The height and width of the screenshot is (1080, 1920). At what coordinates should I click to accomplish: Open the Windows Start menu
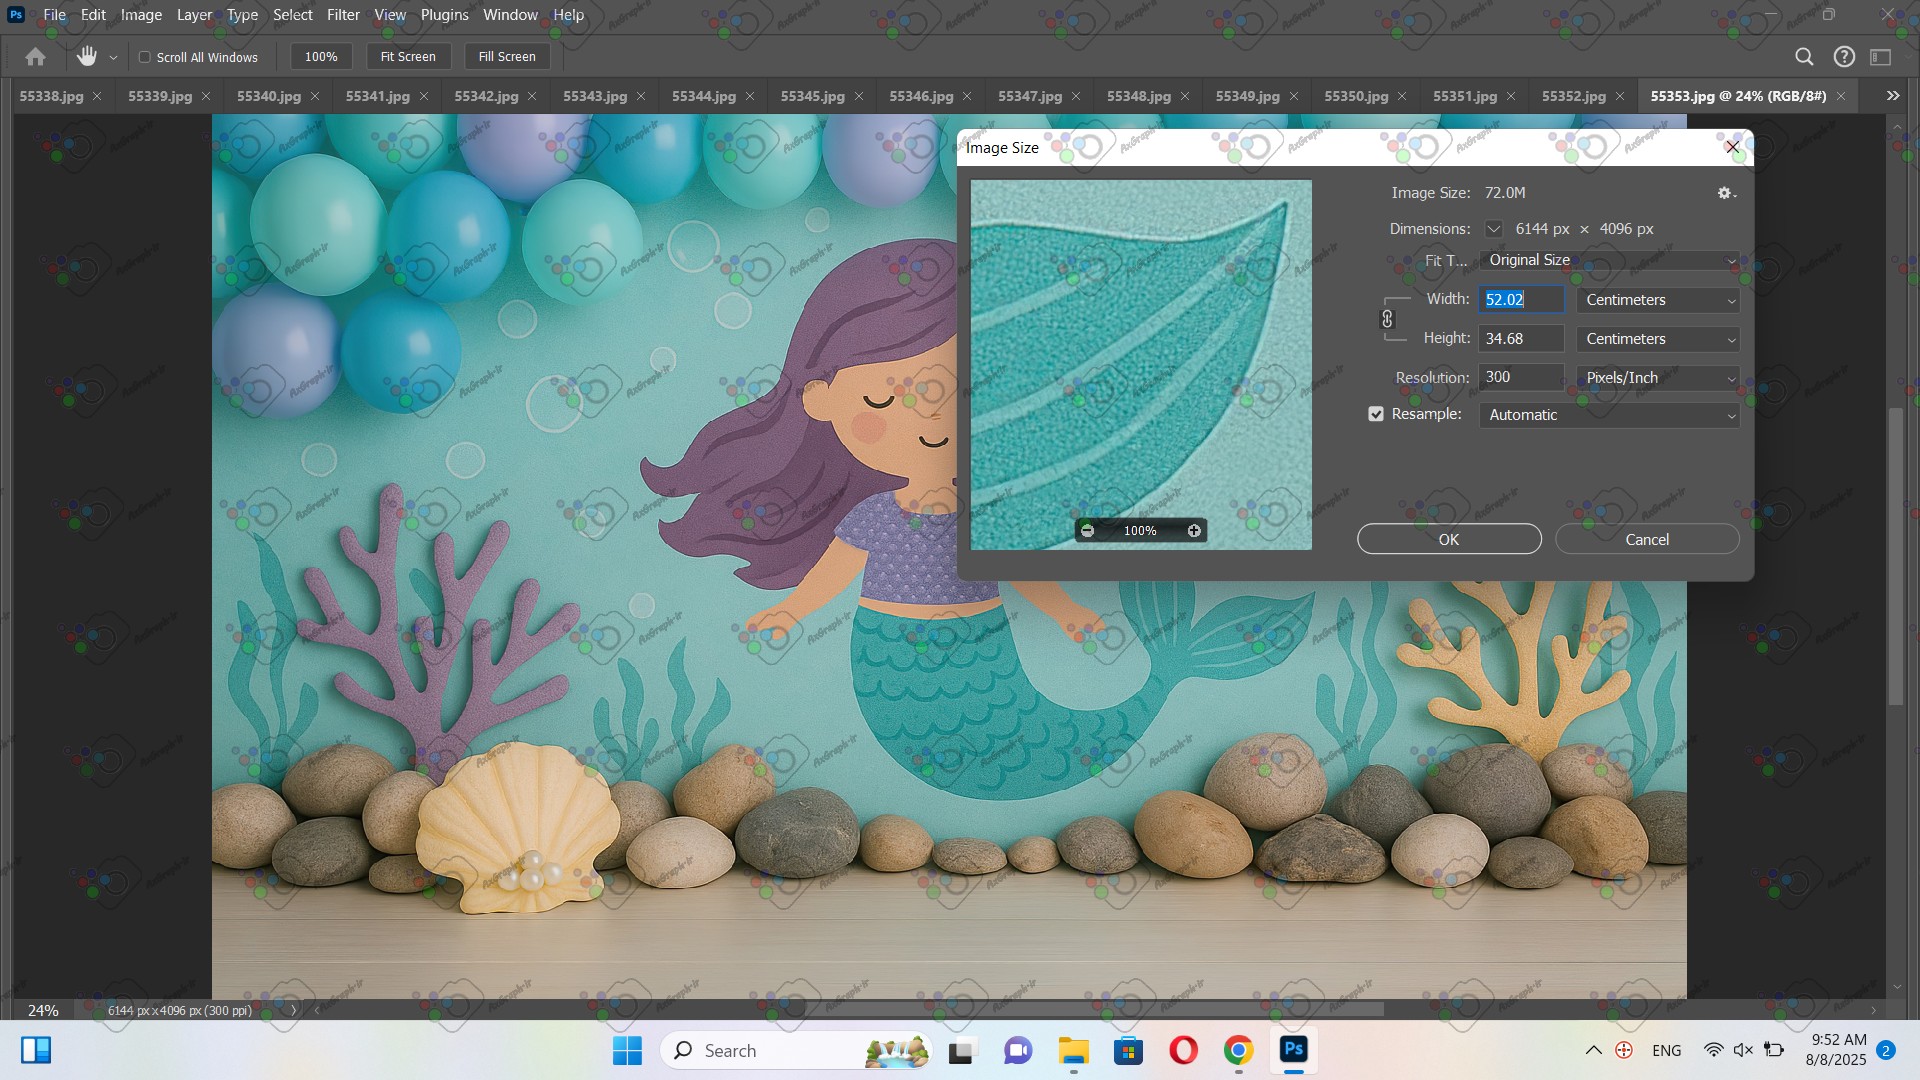click(x=627, y=1051)
